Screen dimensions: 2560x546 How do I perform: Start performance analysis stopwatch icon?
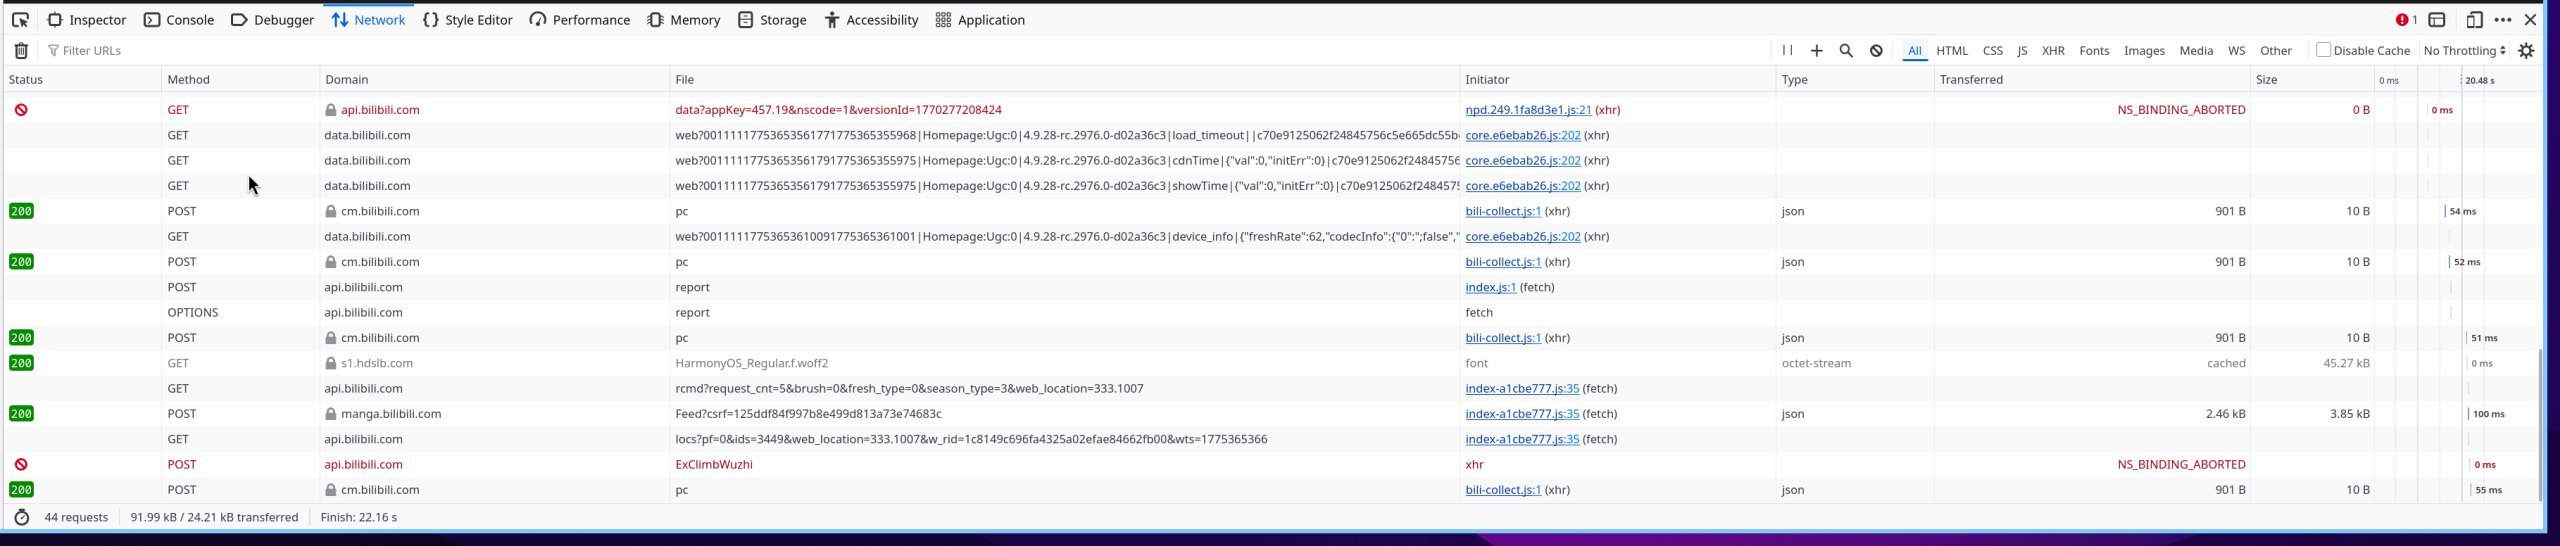tap(22, 517)
